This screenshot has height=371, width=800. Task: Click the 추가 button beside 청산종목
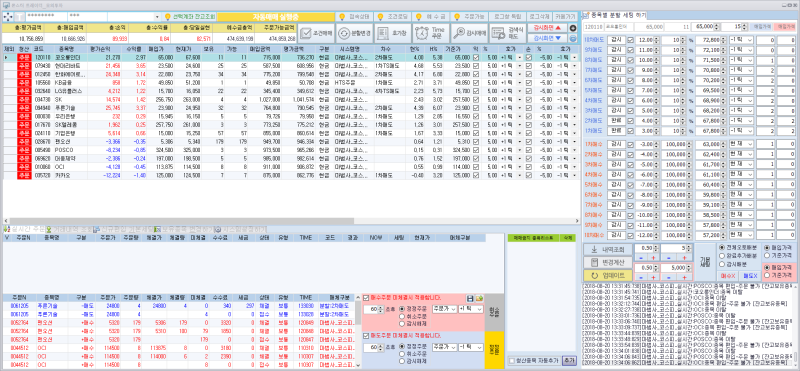[568, 361]
